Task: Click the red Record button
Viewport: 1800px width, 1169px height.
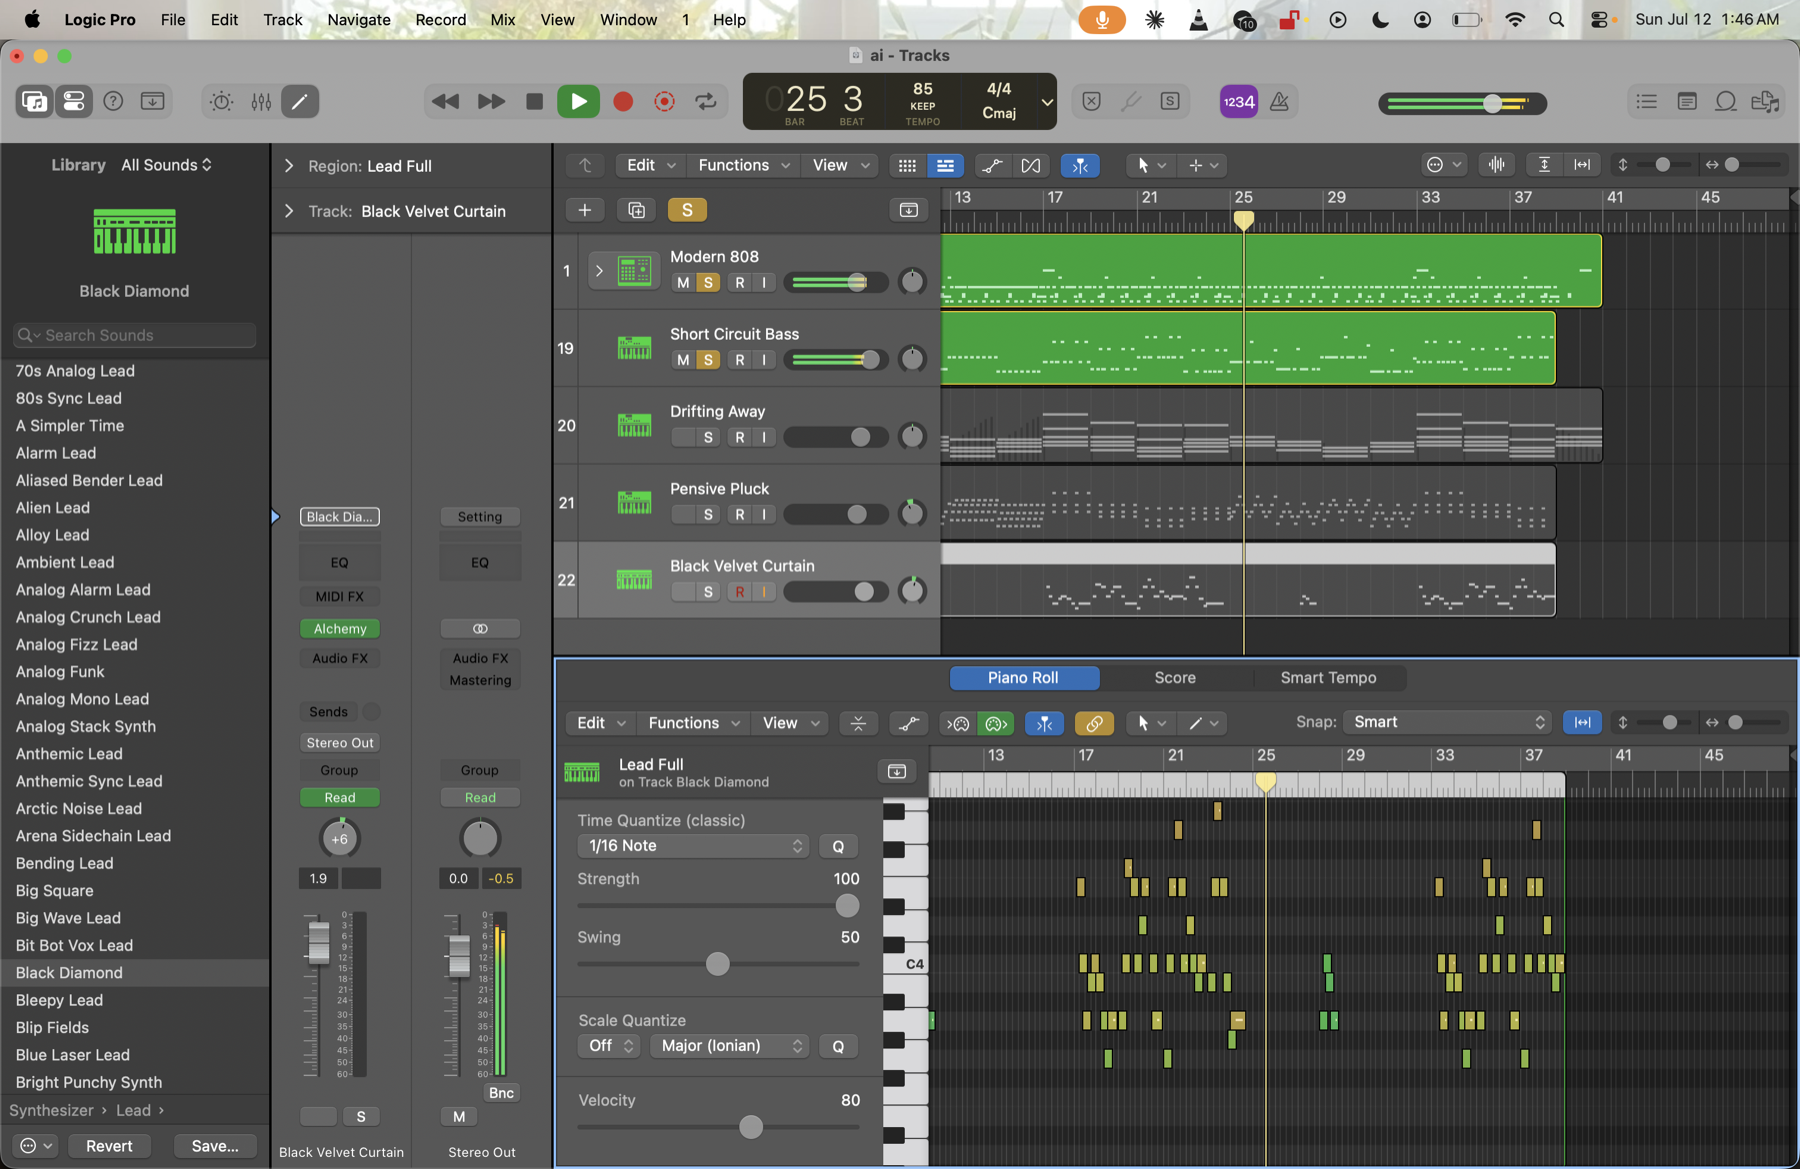Action: click(x=623, y=101)
